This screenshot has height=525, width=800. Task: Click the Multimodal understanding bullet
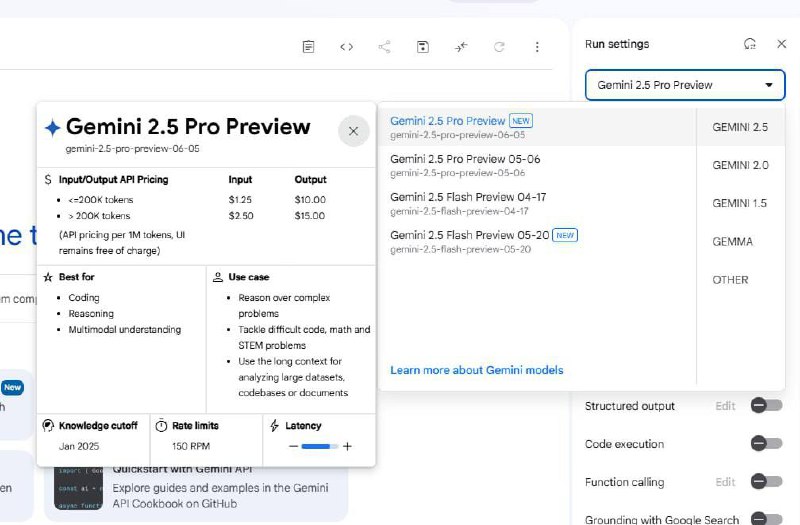124,330
